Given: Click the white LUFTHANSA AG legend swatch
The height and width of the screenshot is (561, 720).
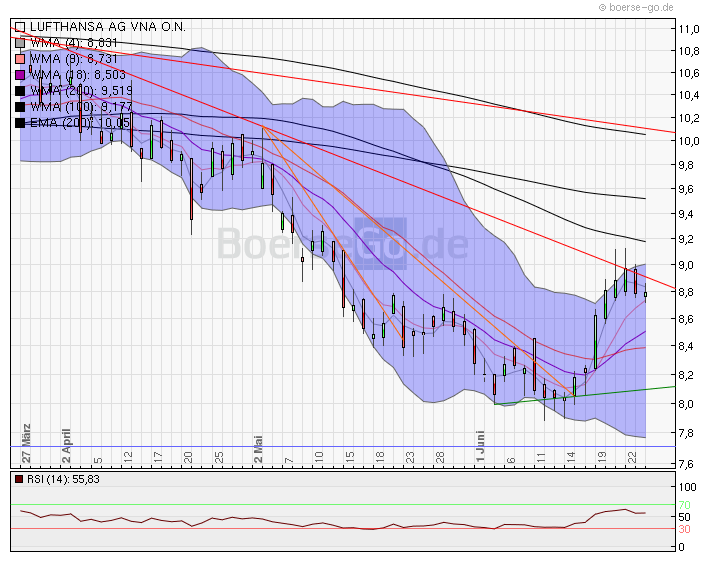Looking at the screenshot, I should pyautogui.click(x=20, y=27).
